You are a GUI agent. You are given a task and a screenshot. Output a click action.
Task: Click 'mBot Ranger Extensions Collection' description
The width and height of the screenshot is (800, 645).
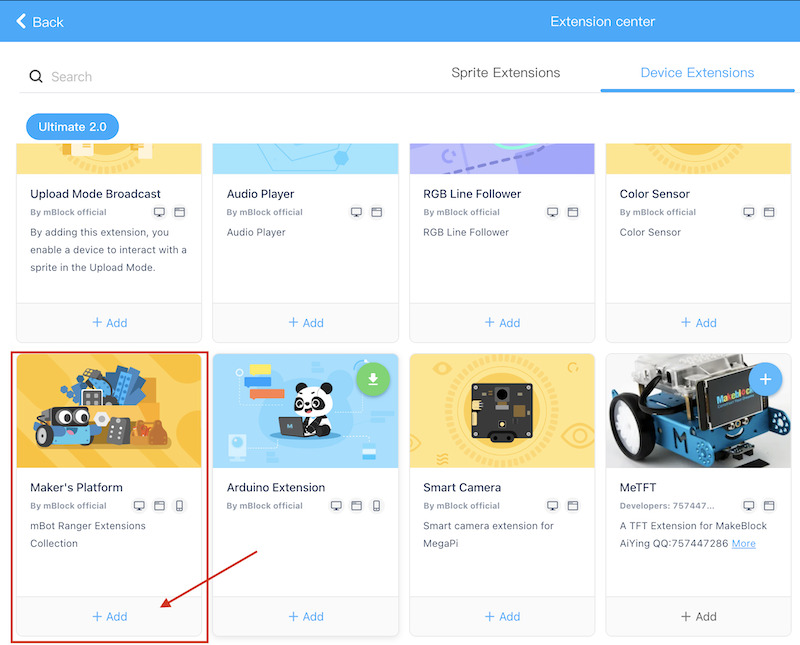[x=88, y=534]
